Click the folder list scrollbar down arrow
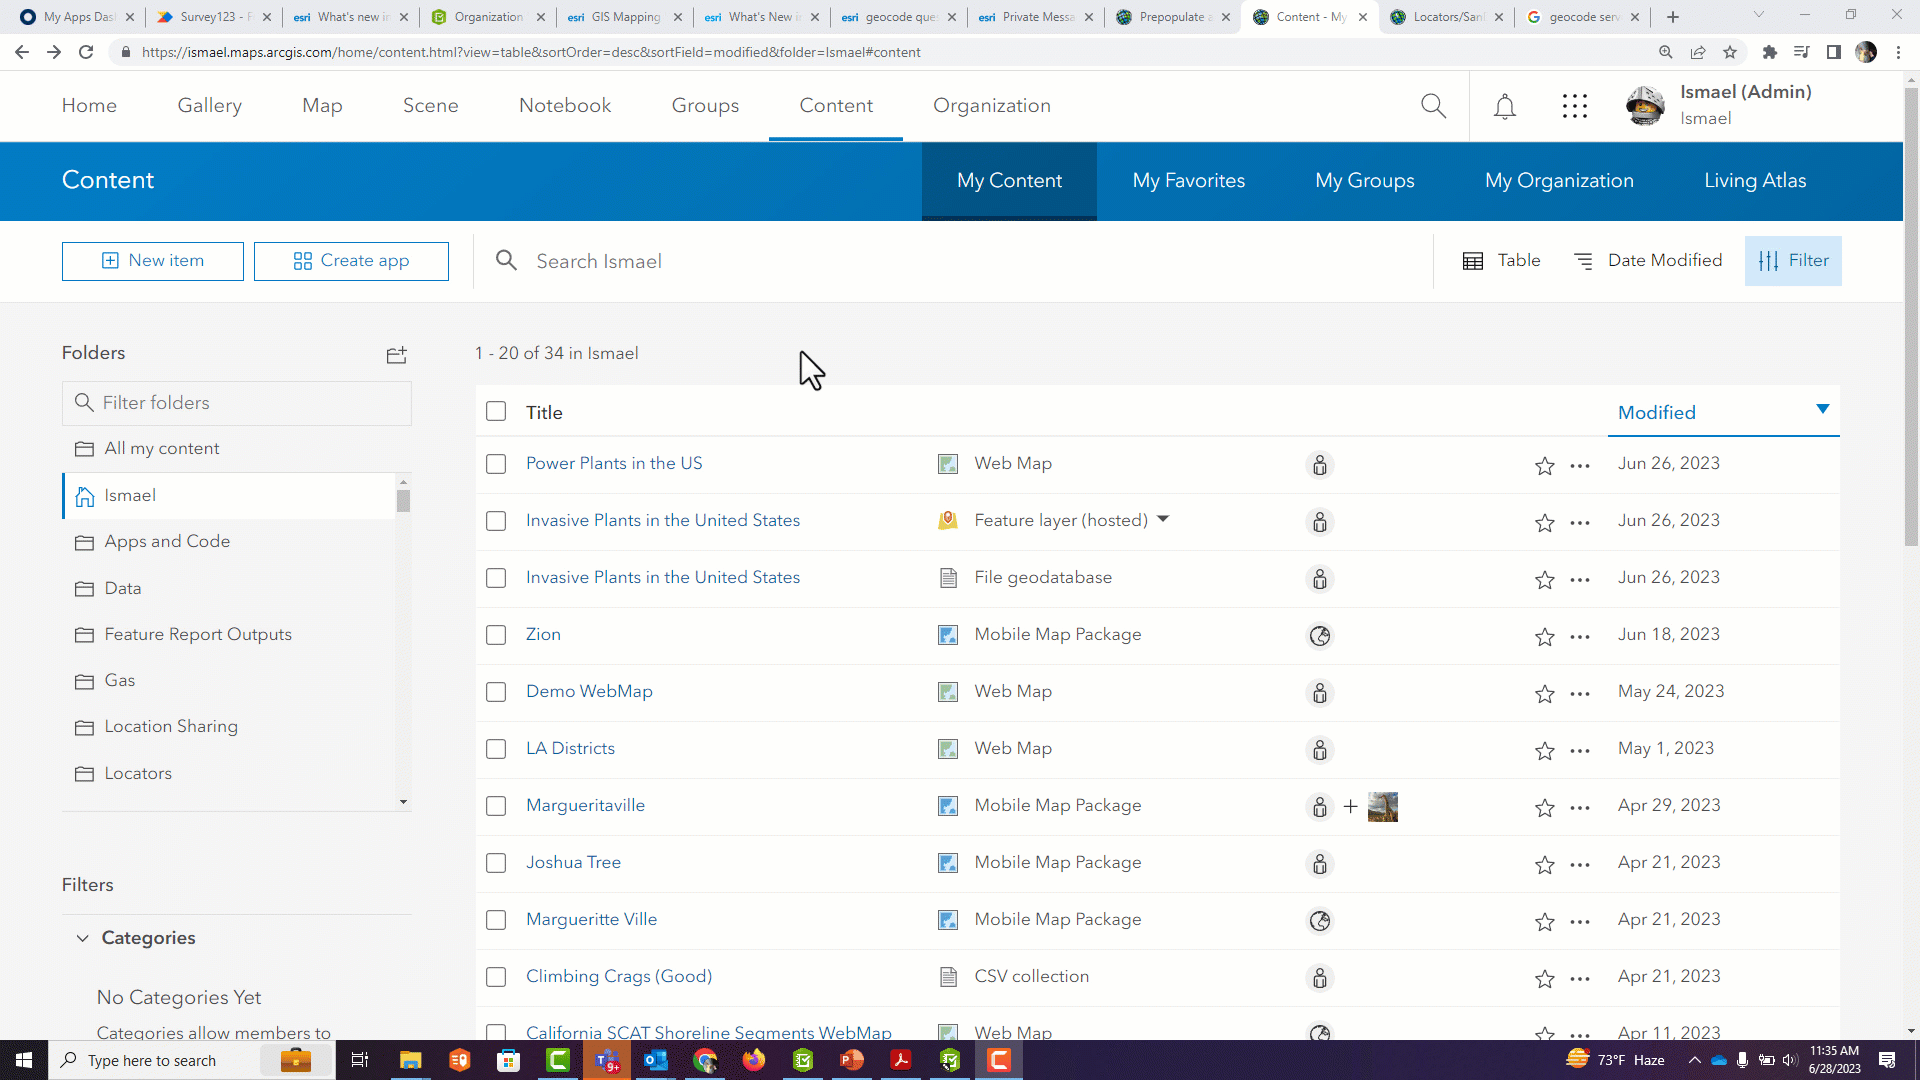The image size is (1920, 1080). (403, 802)
